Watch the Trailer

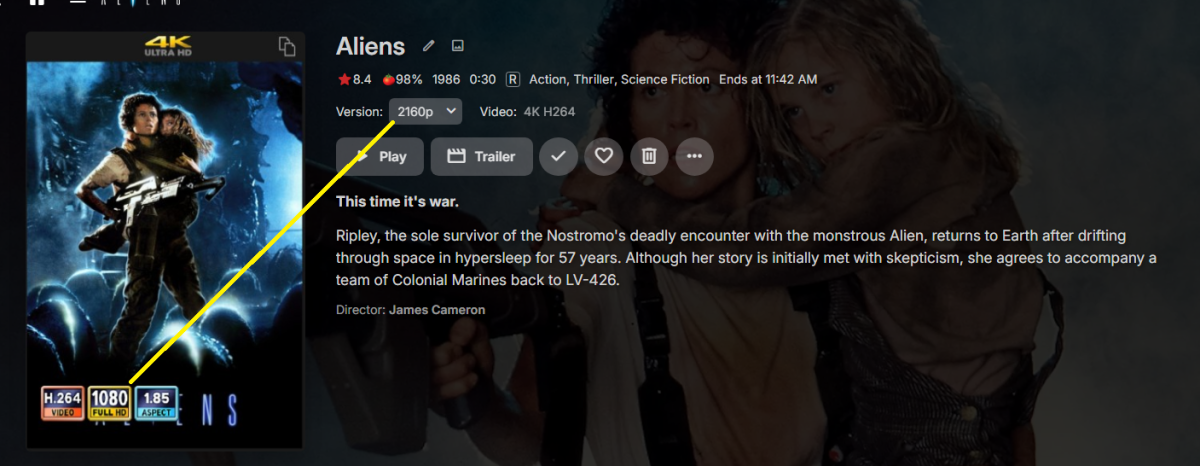(x=481, y=156)
